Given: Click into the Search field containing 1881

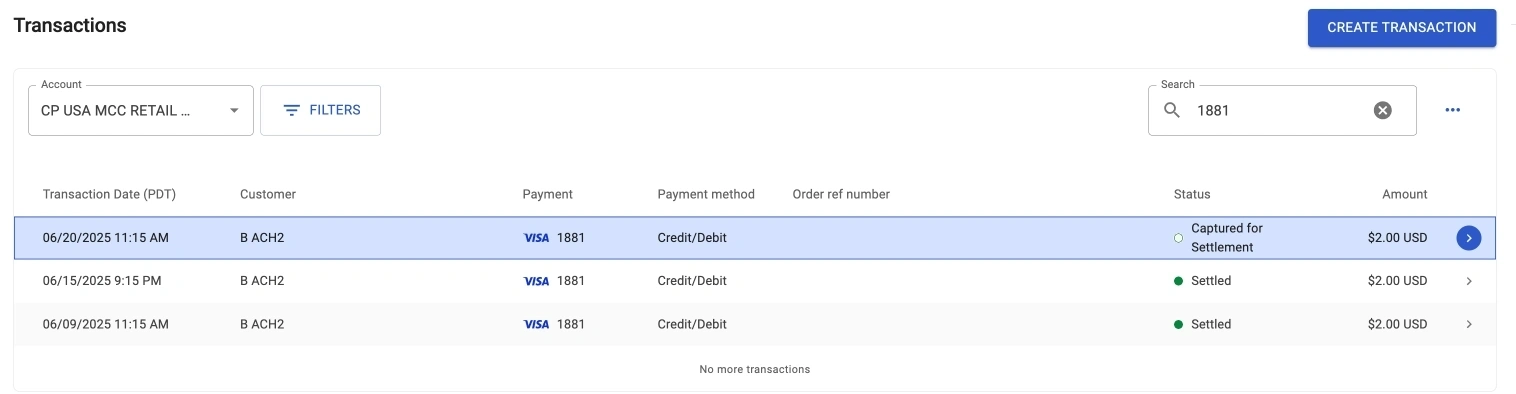Looking at the screenshot, I should point(1282,110).
